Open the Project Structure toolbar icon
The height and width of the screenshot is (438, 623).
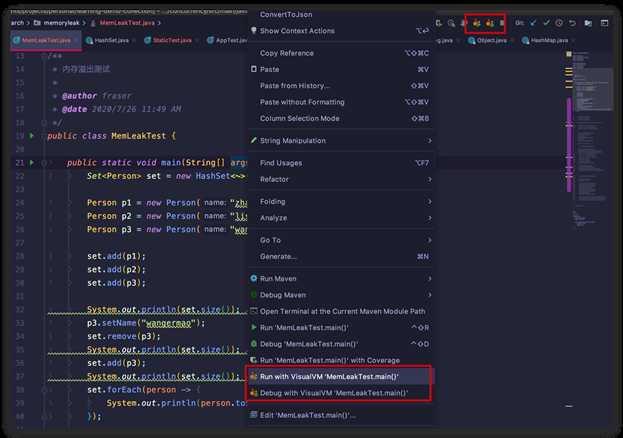click(x=588, y=23)
